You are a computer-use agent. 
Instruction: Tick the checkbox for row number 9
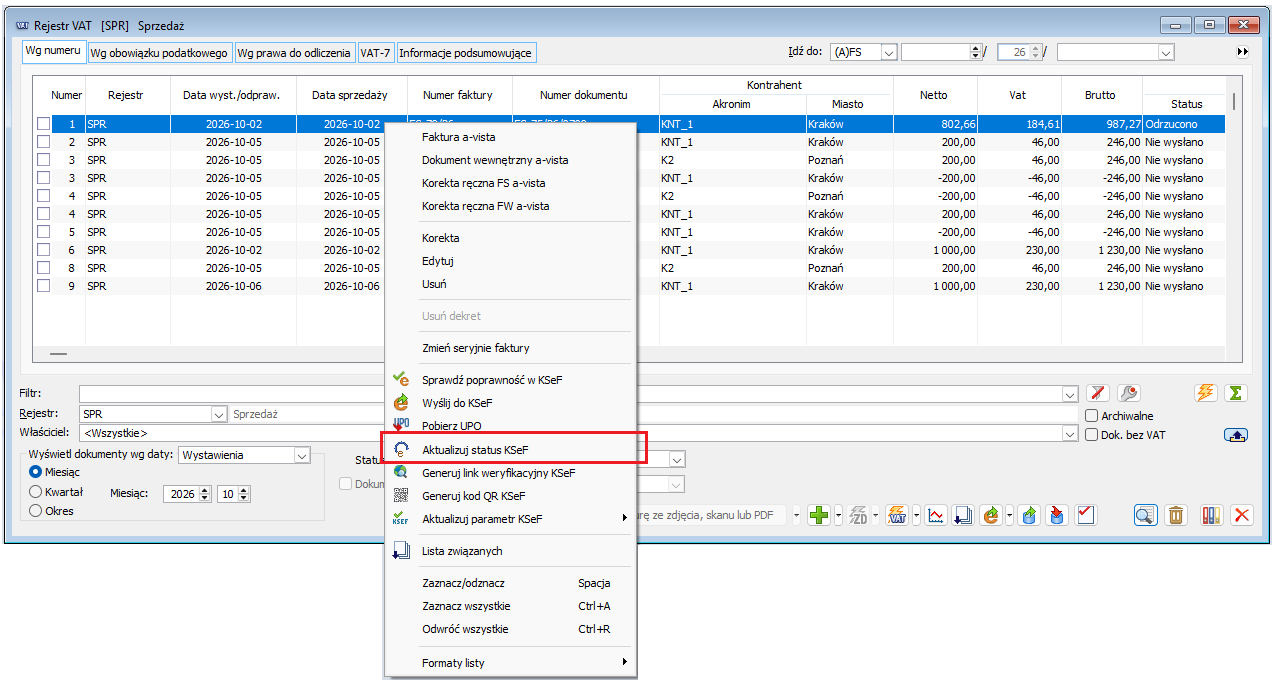point(43,286)
